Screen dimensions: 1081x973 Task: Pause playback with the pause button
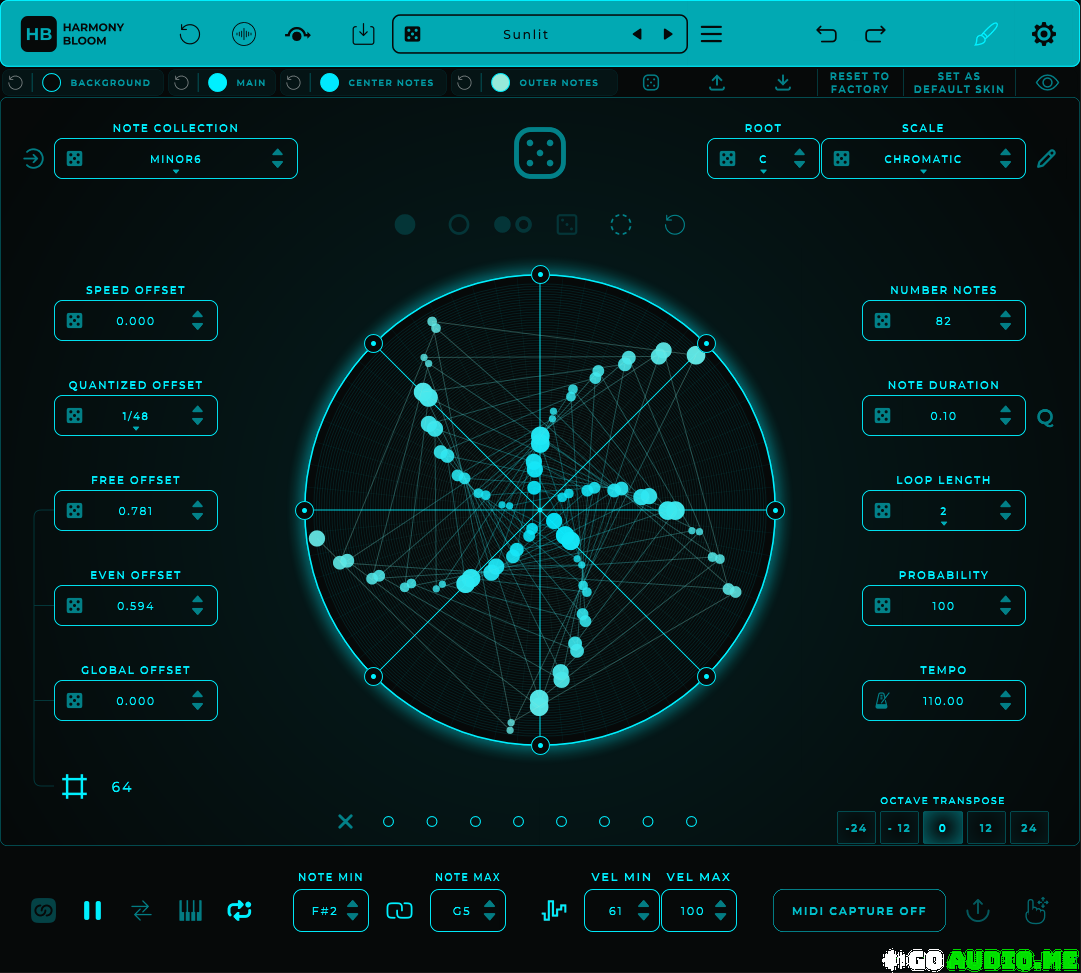(92, 910)
